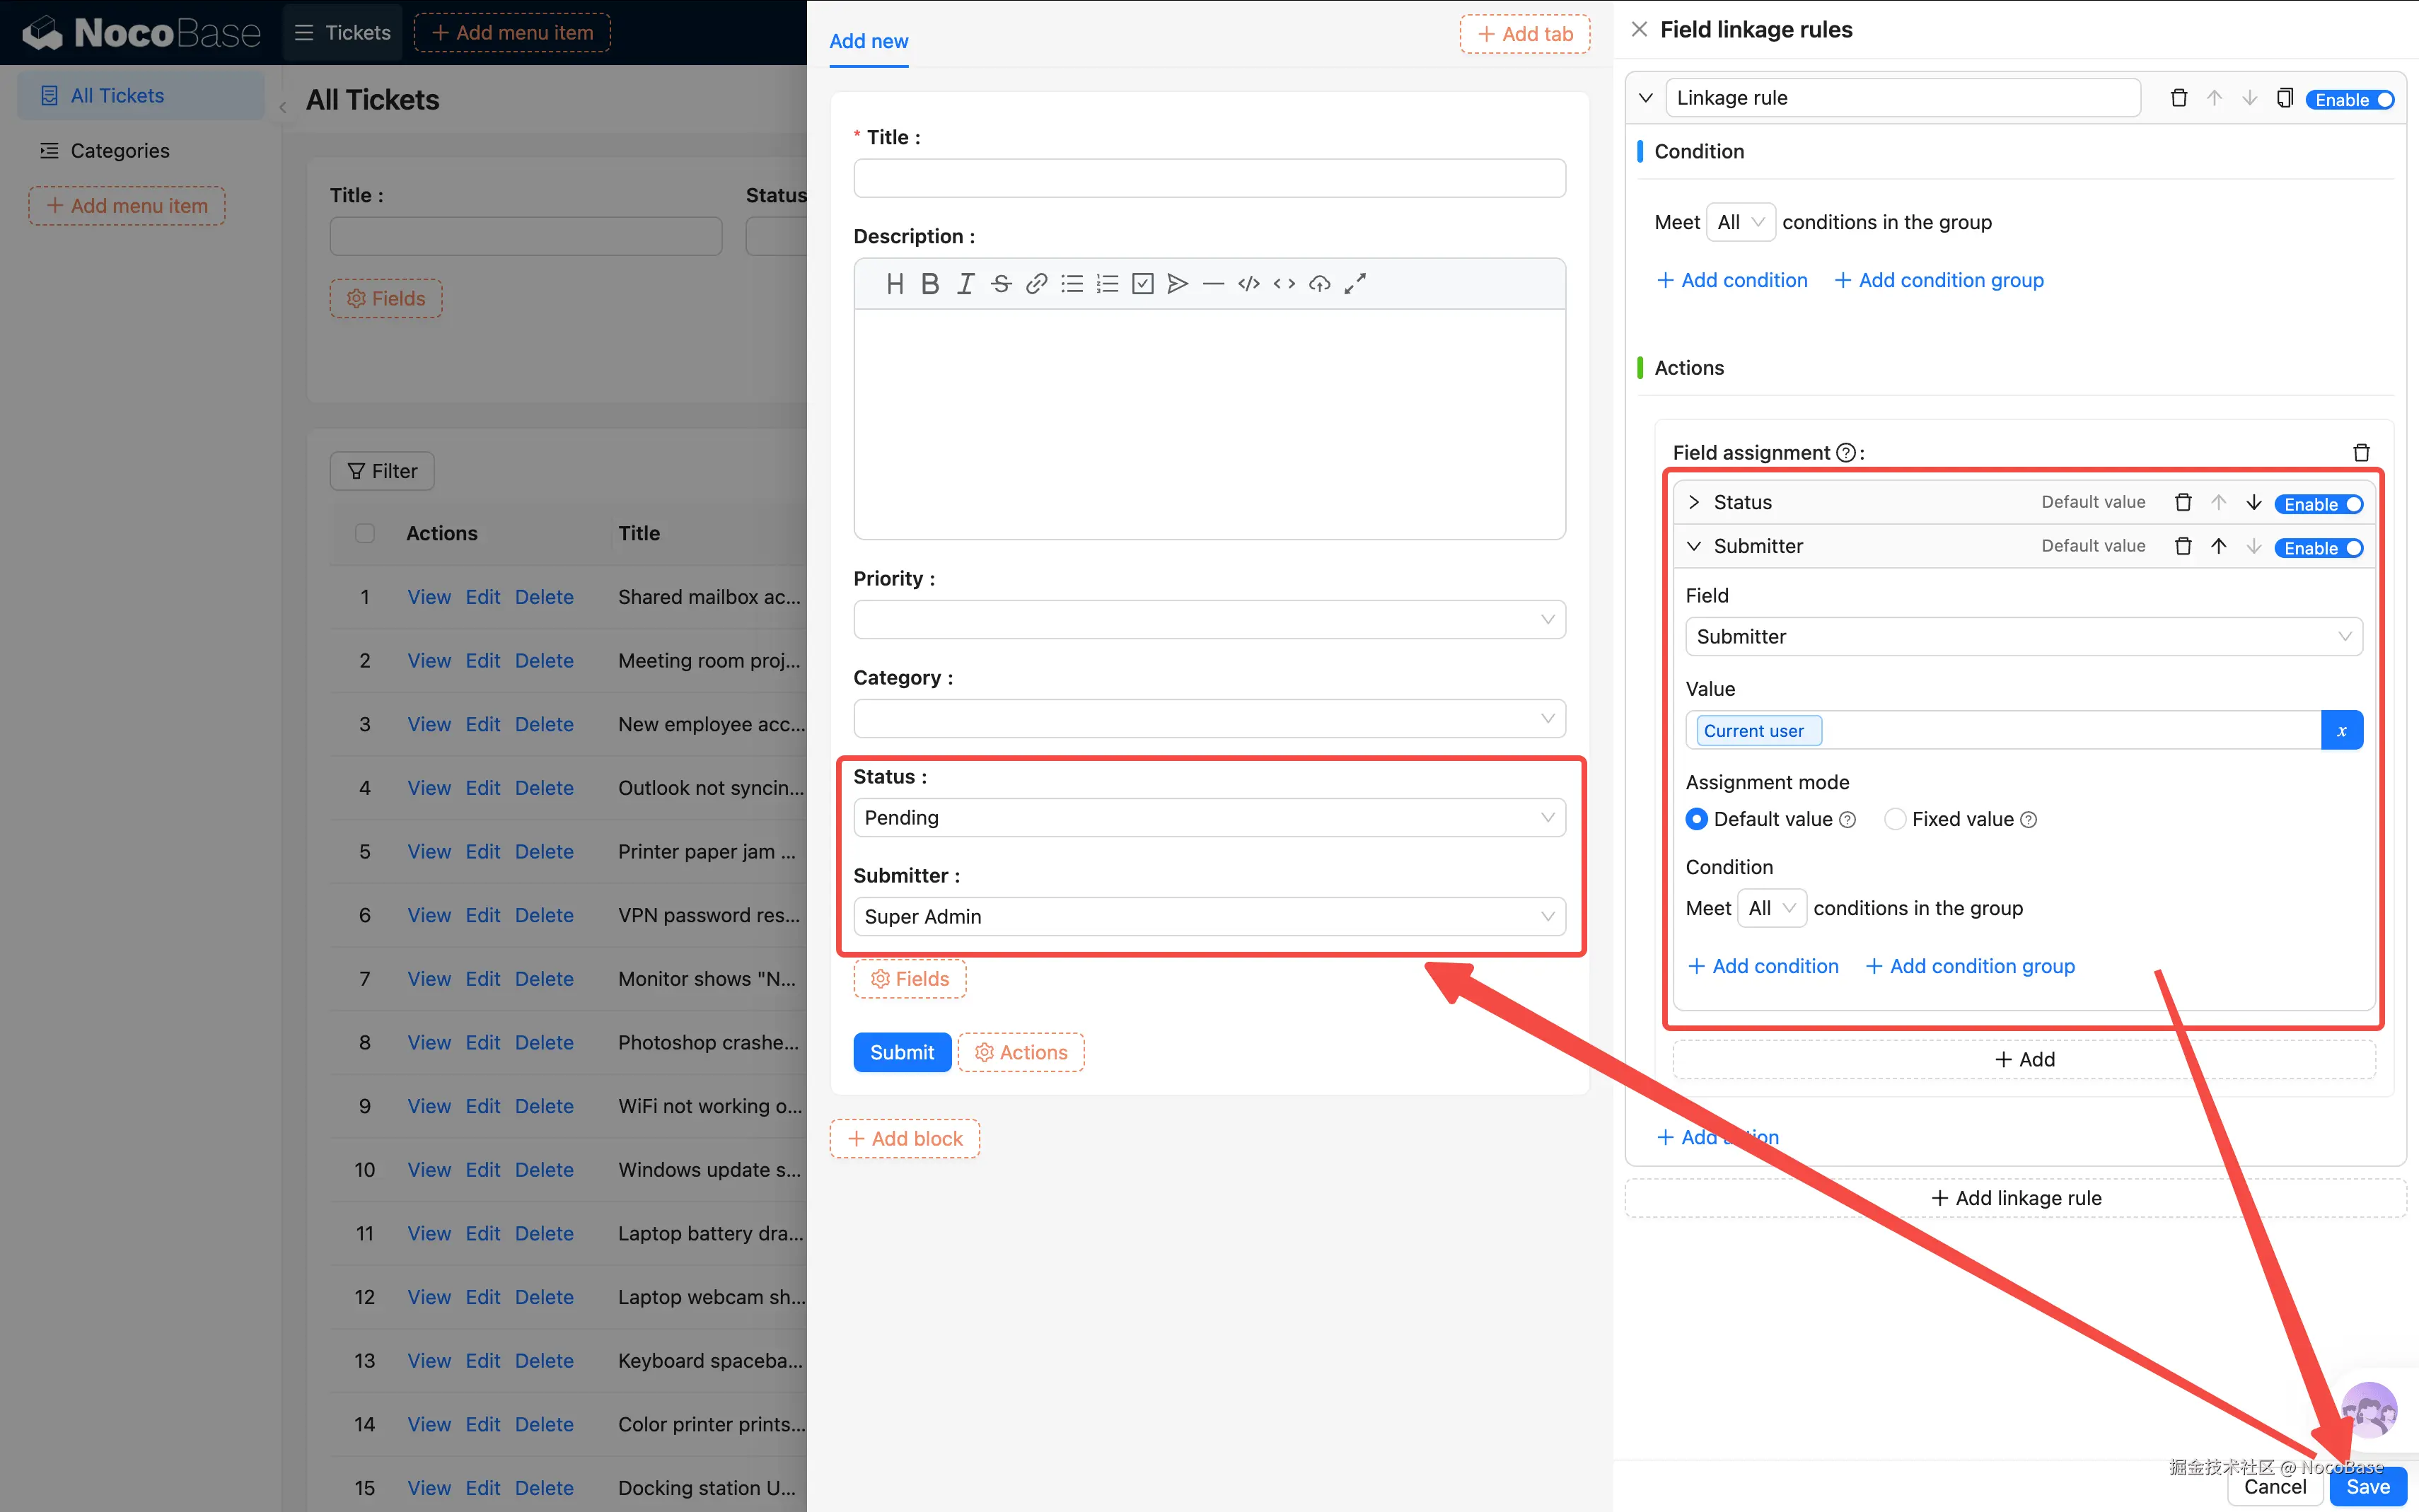The width and height of the screenshot is (2419, 1512).
Task: Click the Bold icon in description editor
Action: click(x=929, y=284)
